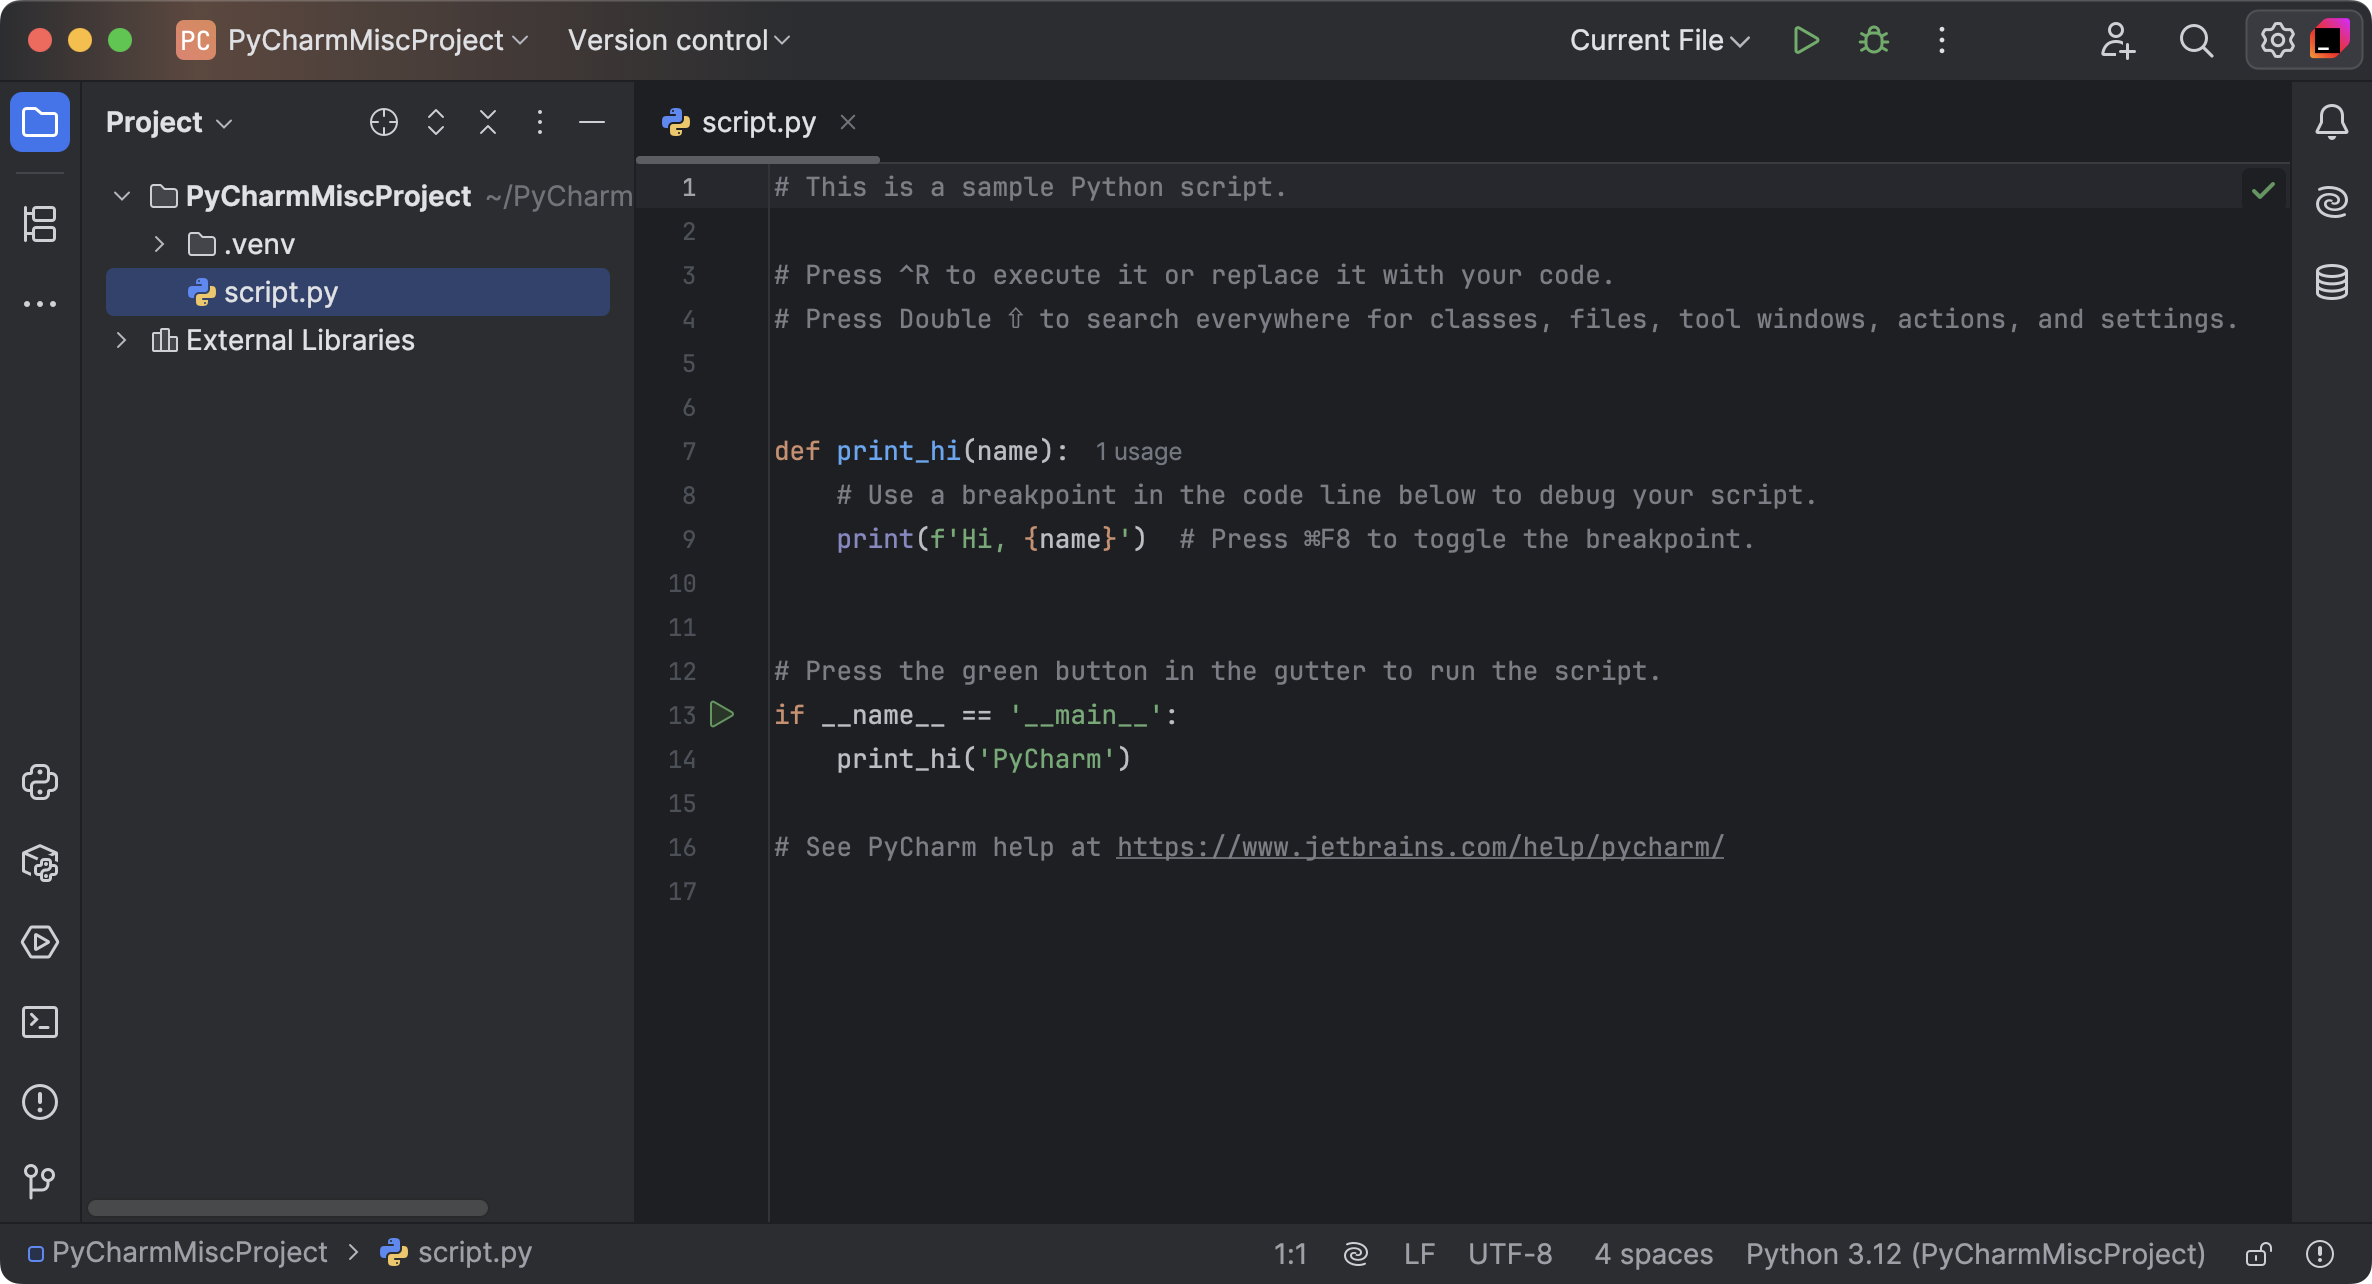Open the JetBrains PyCharm help link
2372x1284 pixels.
pyautogui.click(x=1419, y=847)
